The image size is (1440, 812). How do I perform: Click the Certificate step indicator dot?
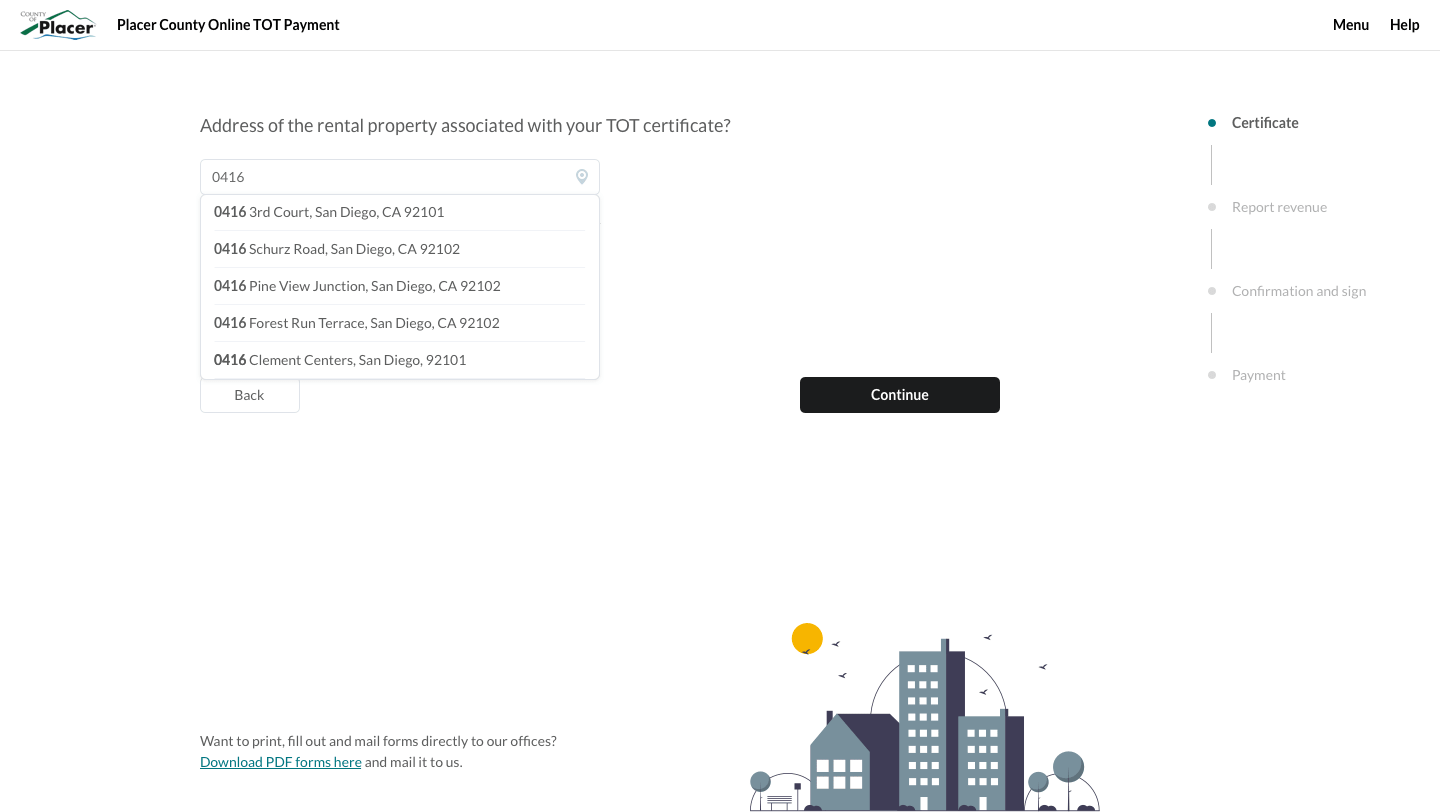1211,122
